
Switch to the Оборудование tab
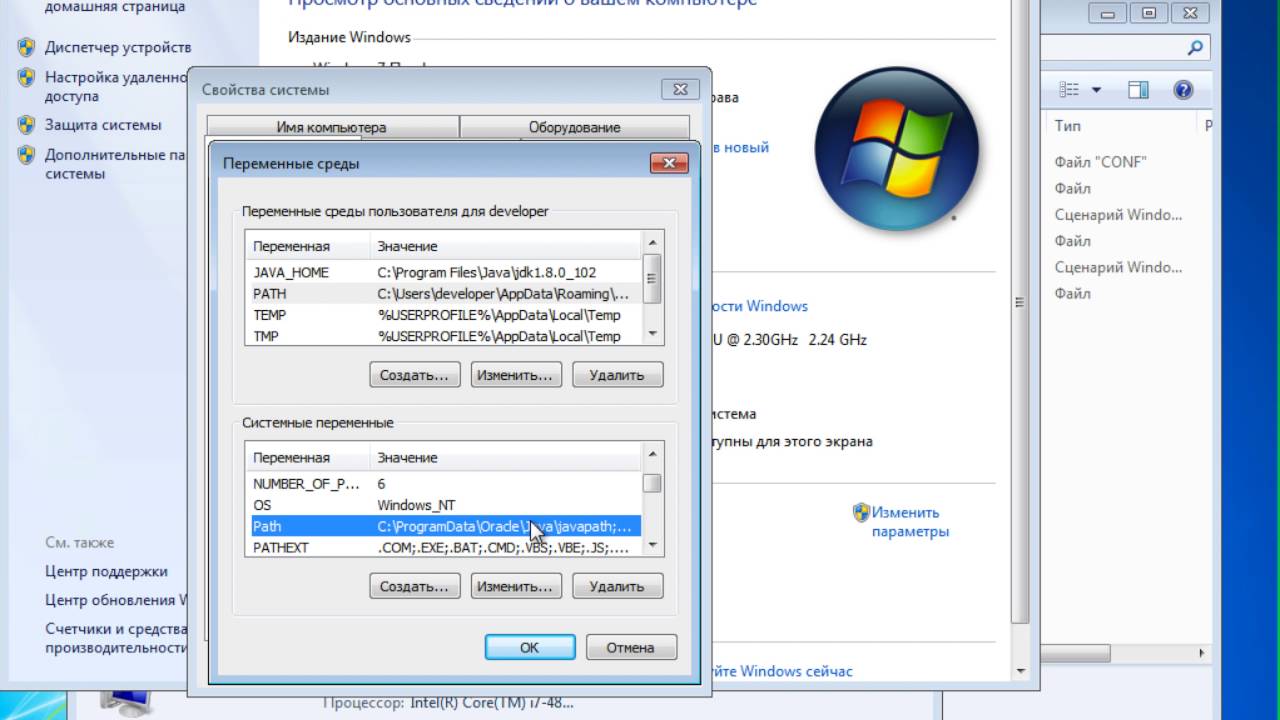point(574,127)
